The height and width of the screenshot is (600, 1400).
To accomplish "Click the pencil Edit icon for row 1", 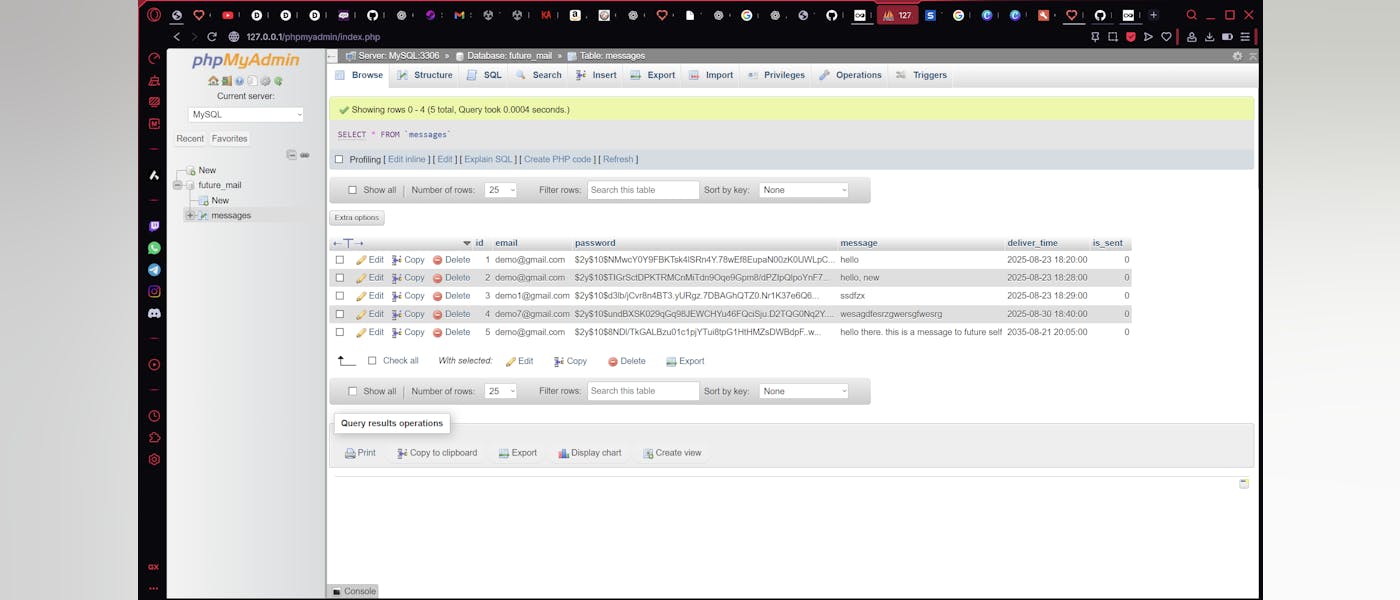I will (x=362, y=260).
